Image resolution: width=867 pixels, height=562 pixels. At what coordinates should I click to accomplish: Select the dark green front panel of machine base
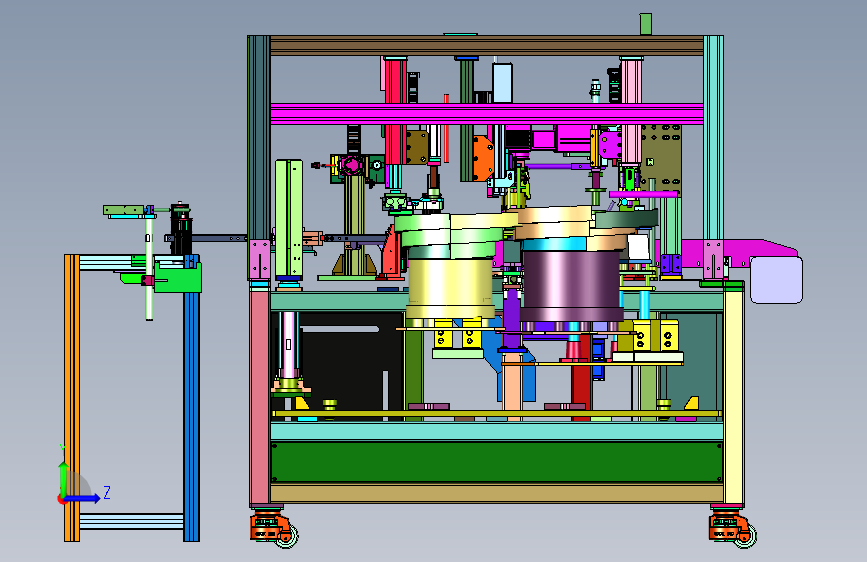click(x=497, y=462)
